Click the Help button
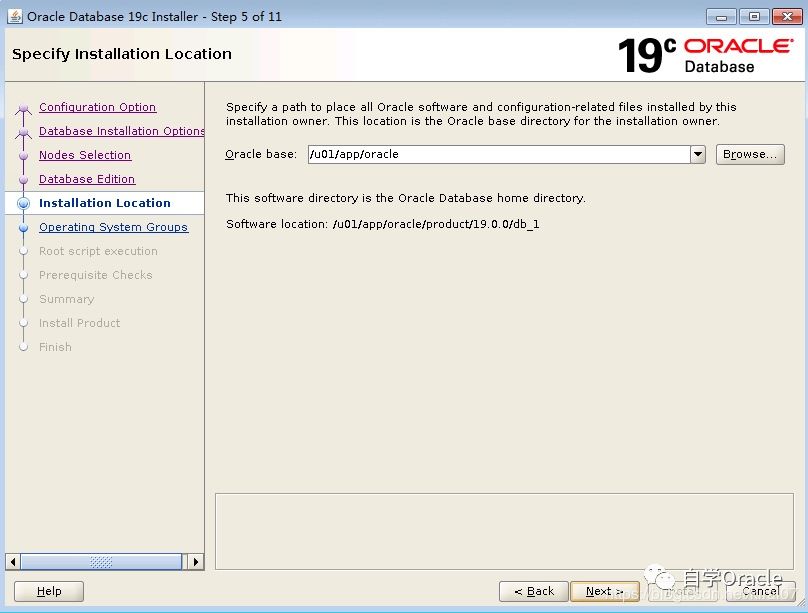Image resolution: width=808 pixels, height=613 pixels. 49,591
